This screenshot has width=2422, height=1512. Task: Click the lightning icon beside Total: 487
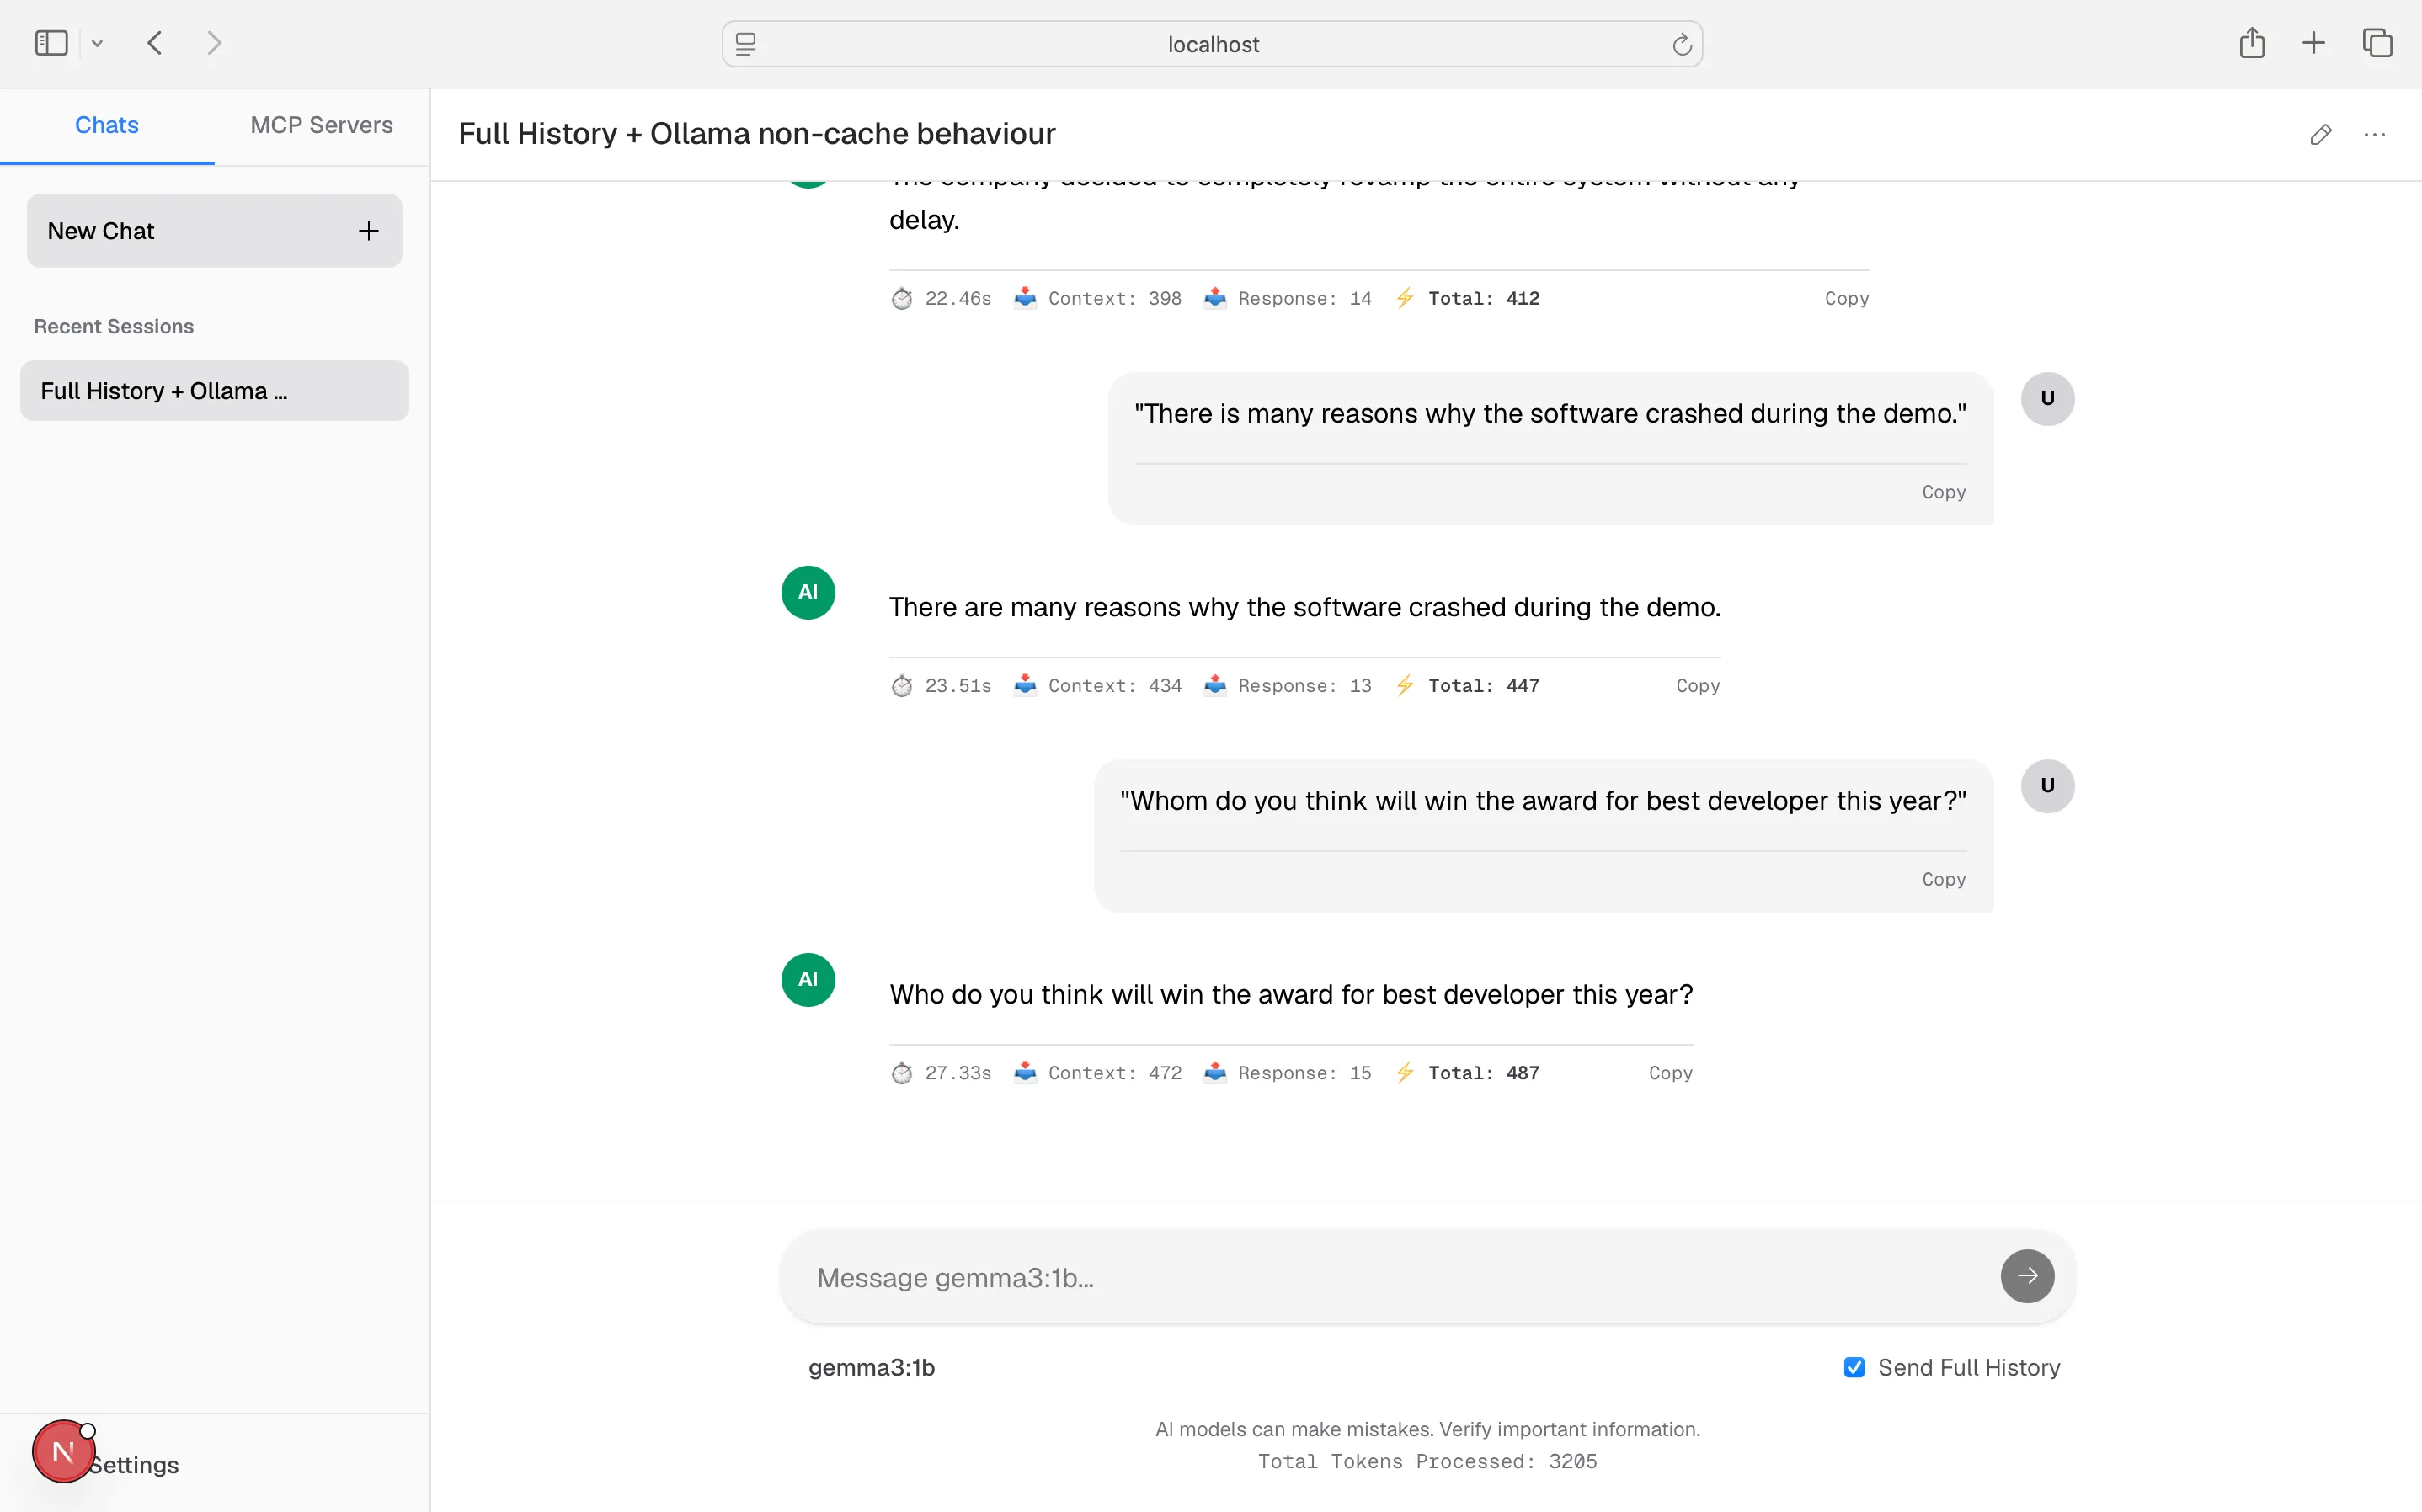(x=1405, y=1072)
